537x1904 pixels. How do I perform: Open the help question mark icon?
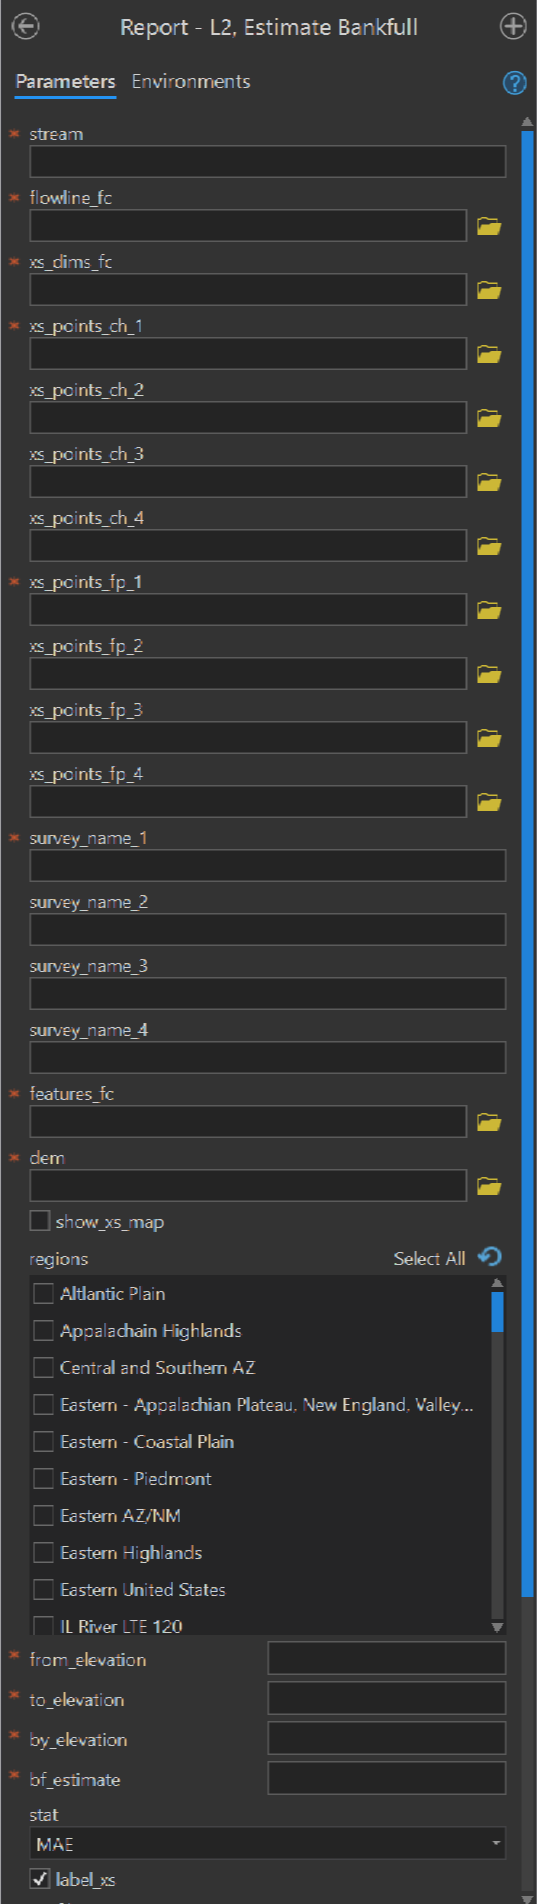(x=514, y=83)
